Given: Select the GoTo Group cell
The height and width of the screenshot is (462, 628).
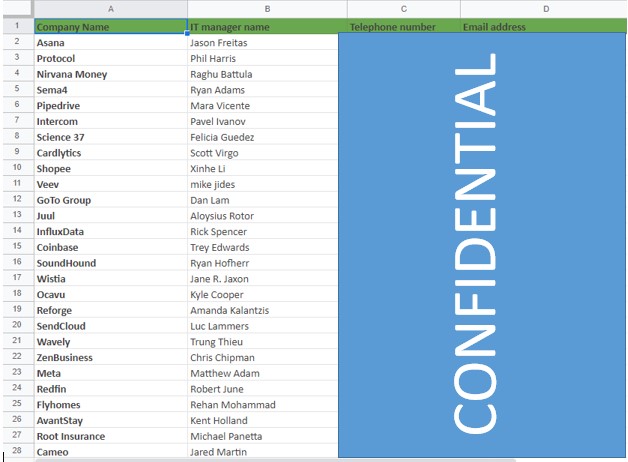Looking at the screenshot, I should click(x=111, y=200).
